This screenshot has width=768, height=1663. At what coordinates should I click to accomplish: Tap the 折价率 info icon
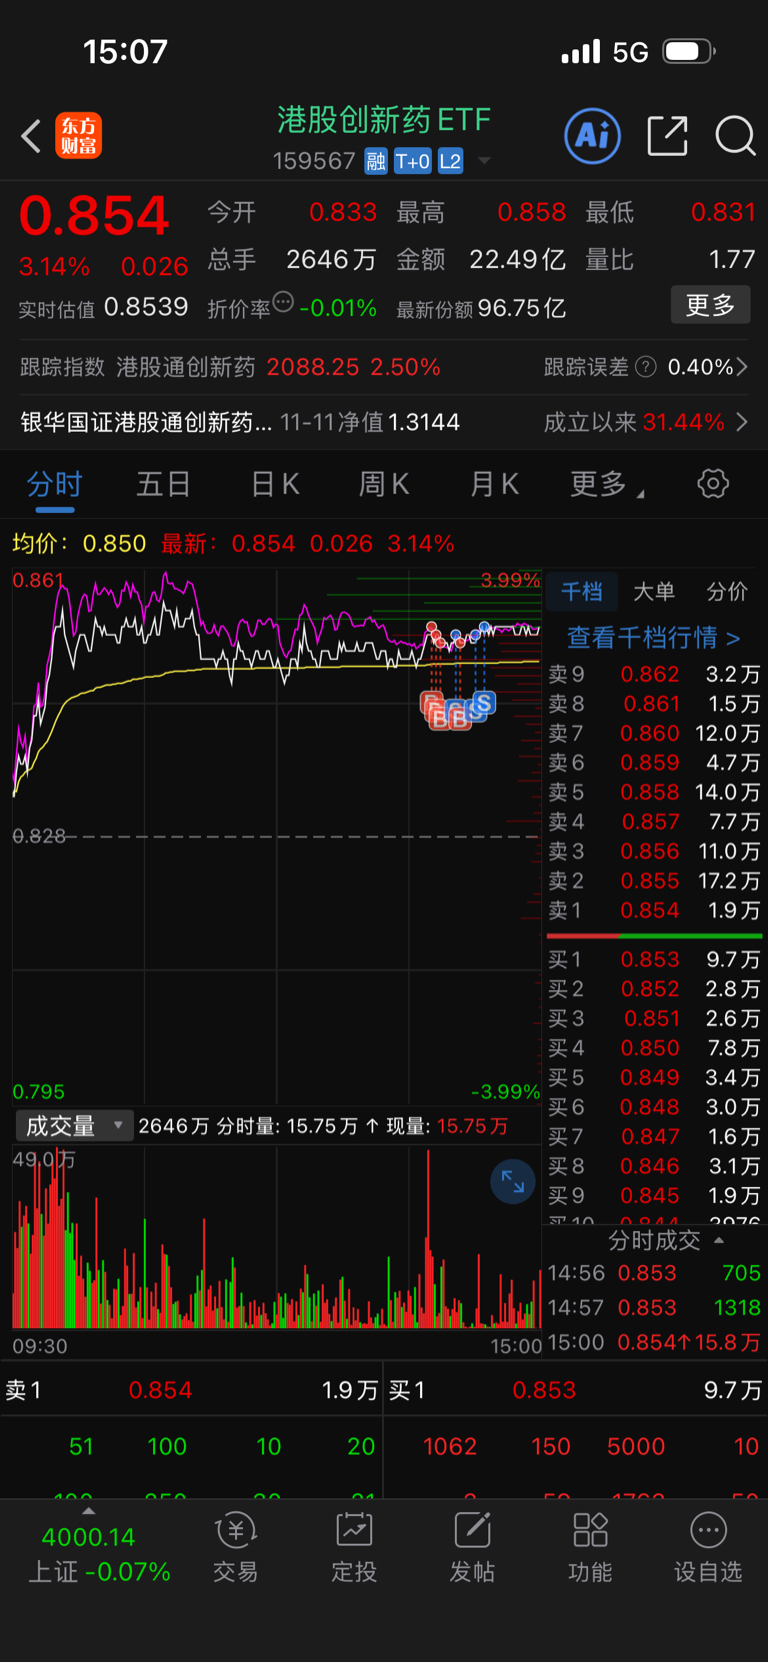[x=283, y=302]
